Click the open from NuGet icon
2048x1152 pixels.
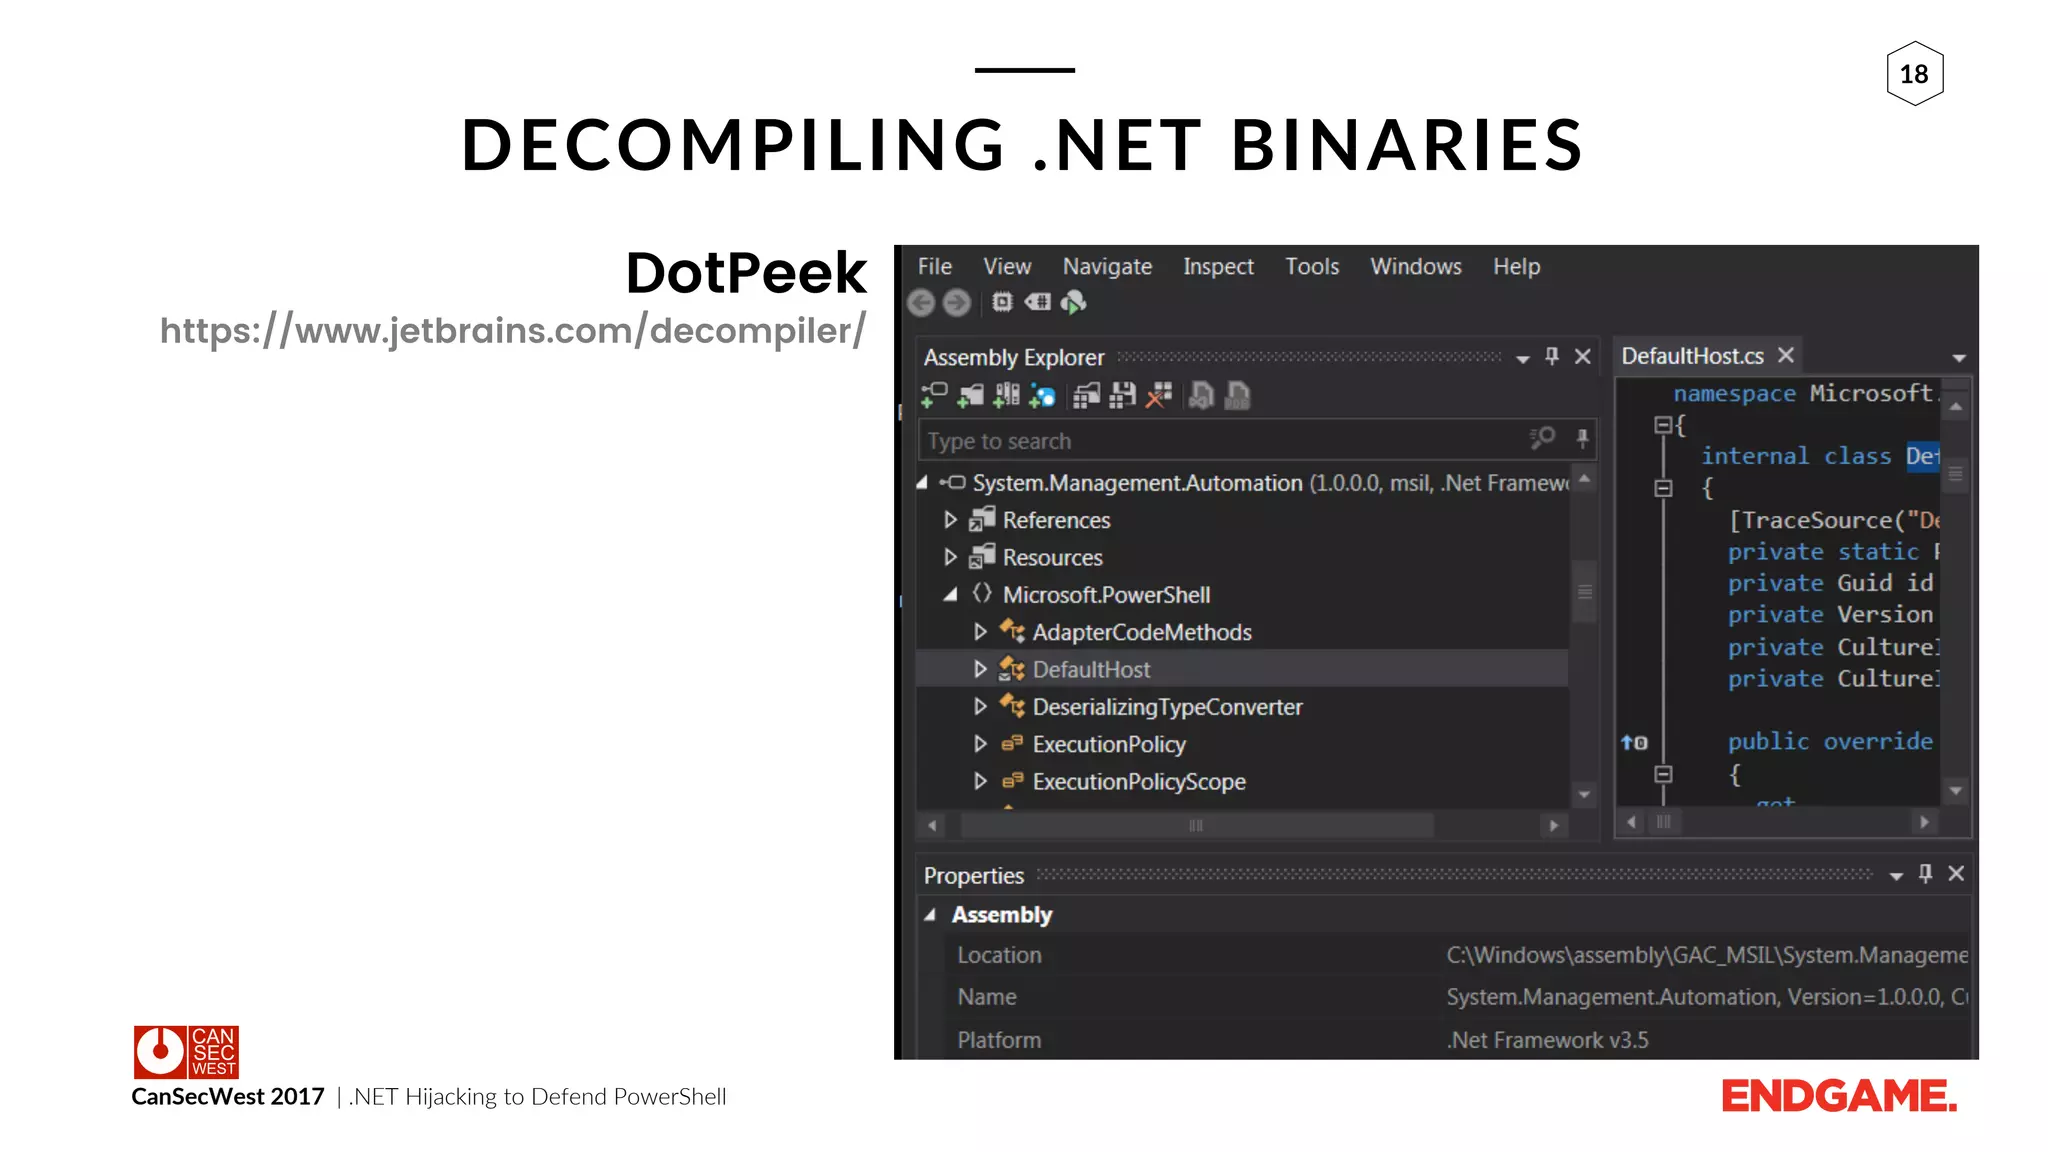tap(1043, 396)
